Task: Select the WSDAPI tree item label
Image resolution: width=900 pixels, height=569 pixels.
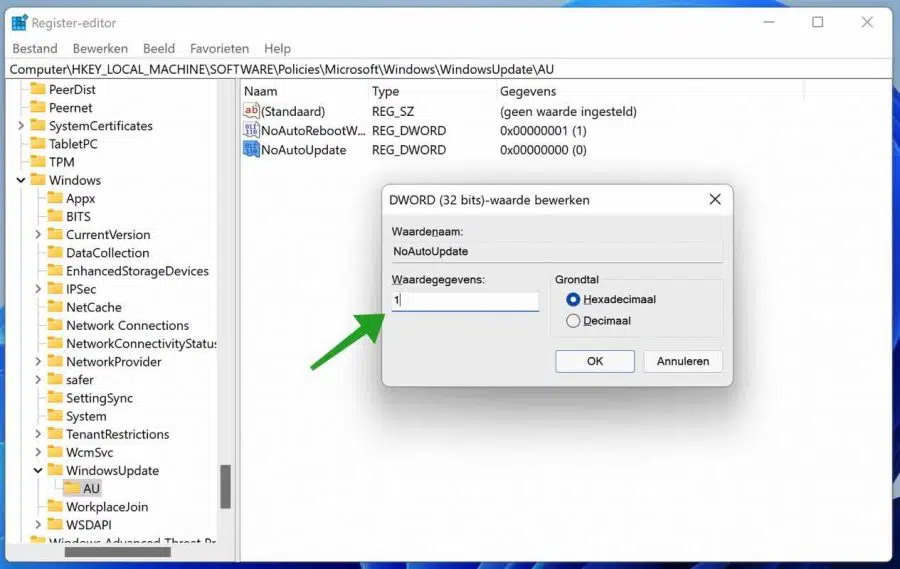Action: (89, 525)
